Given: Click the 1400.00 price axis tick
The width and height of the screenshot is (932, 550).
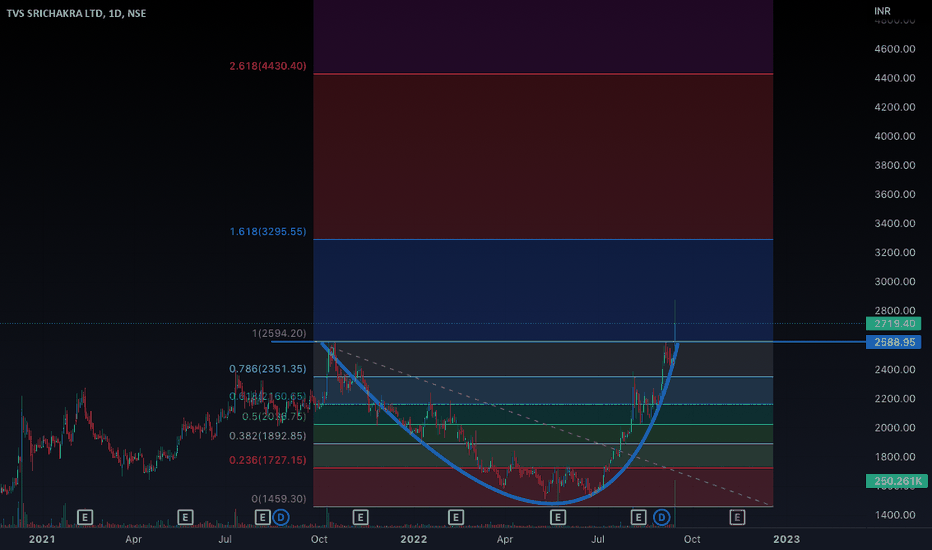Looking at the screenshot, I should (x=895, y=516).
